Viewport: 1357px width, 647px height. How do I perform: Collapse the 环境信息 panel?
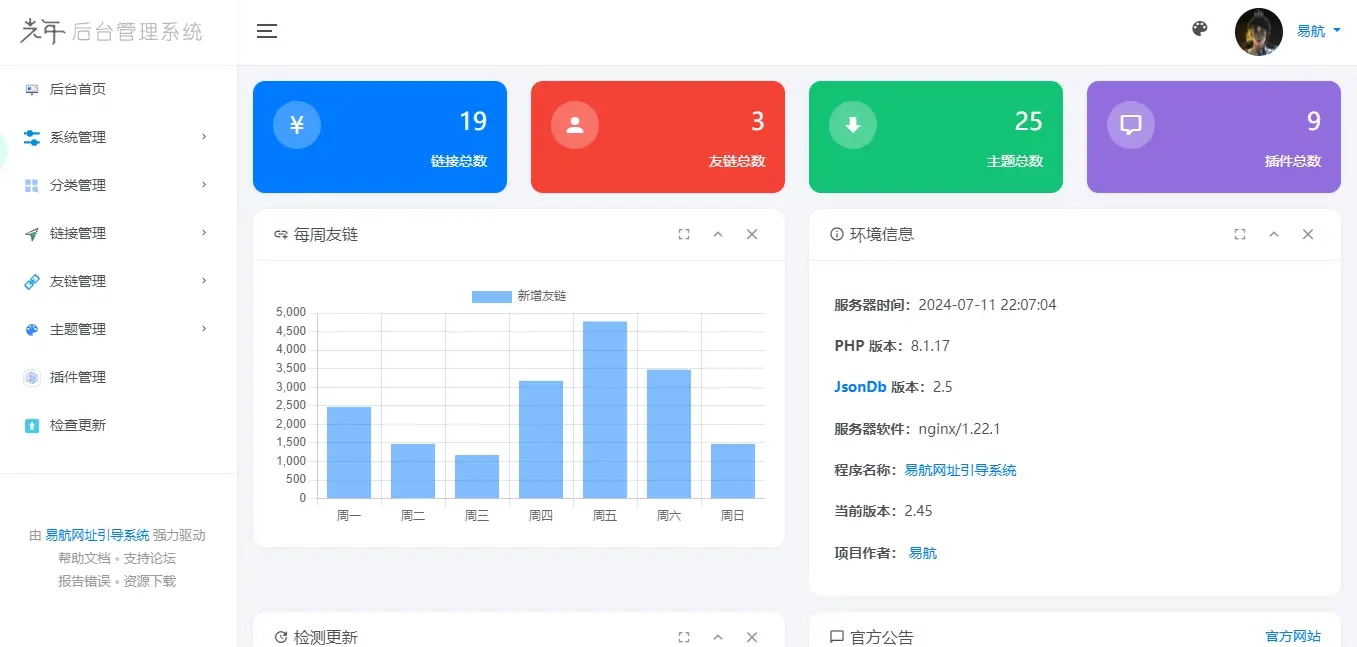coord(1273,234)
